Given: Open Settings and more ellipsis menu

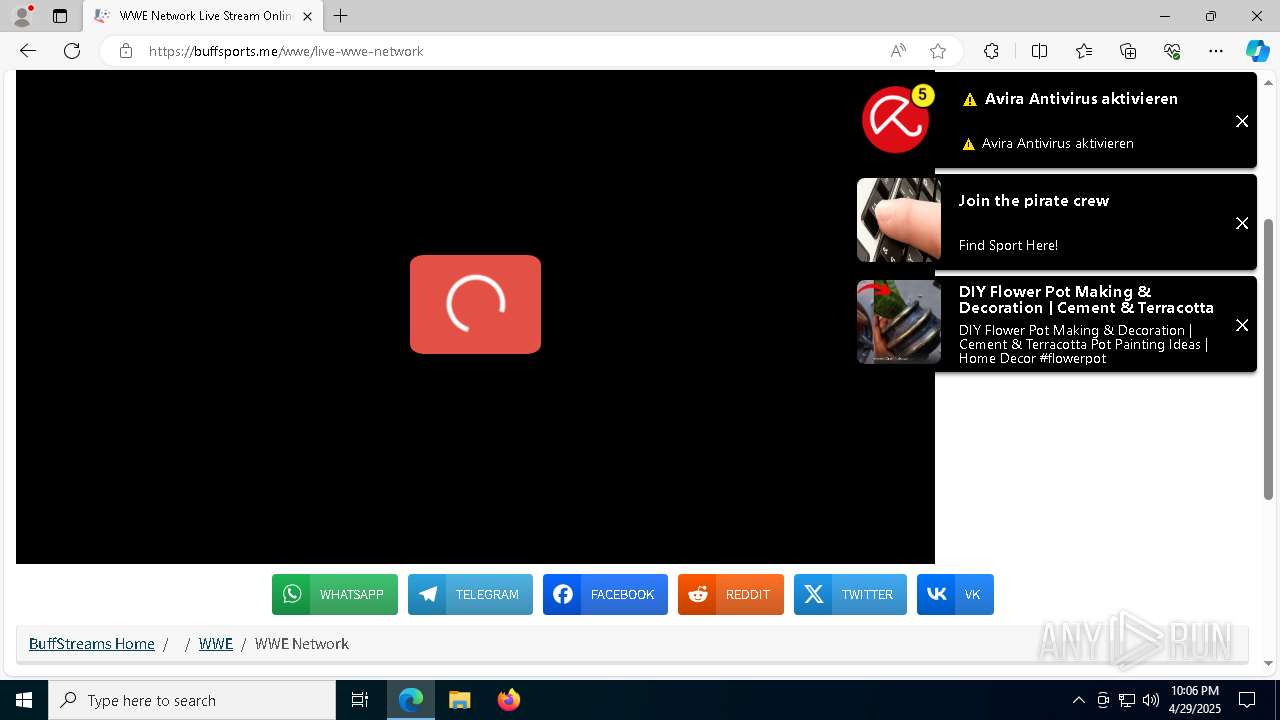Looking at the screenshot, I should point(1216,51).
